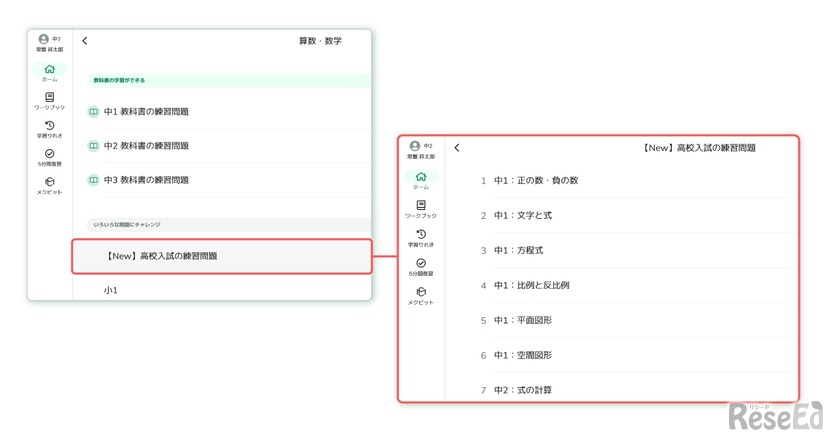Open 学習りれき in the right panel sidebar
This screenshot has width=826, height=432.
[421, 235]
